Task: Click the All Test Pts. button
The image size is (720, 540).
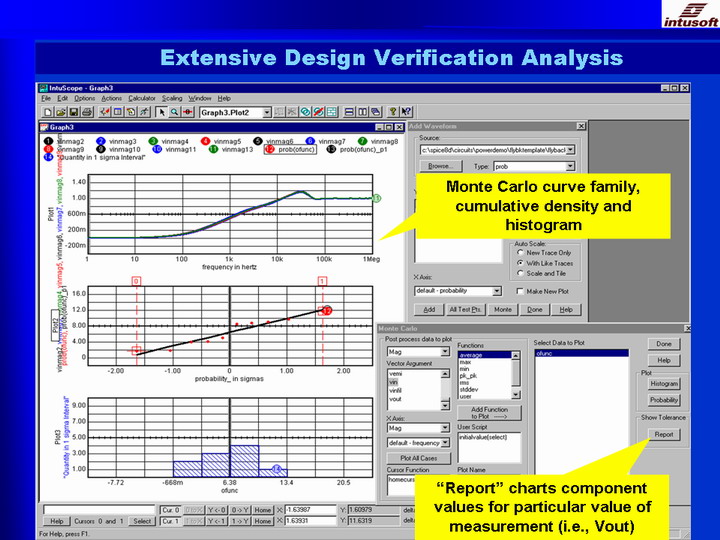Action: 465,309
